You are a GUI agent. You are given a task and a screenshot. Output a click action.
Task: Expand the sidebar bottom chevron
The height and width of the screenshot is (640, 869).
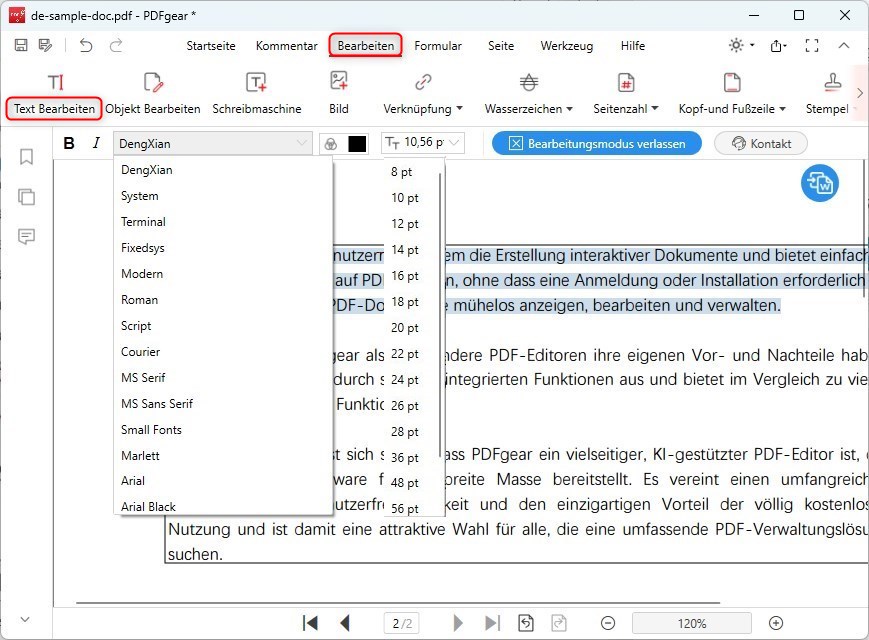(25, 619)
